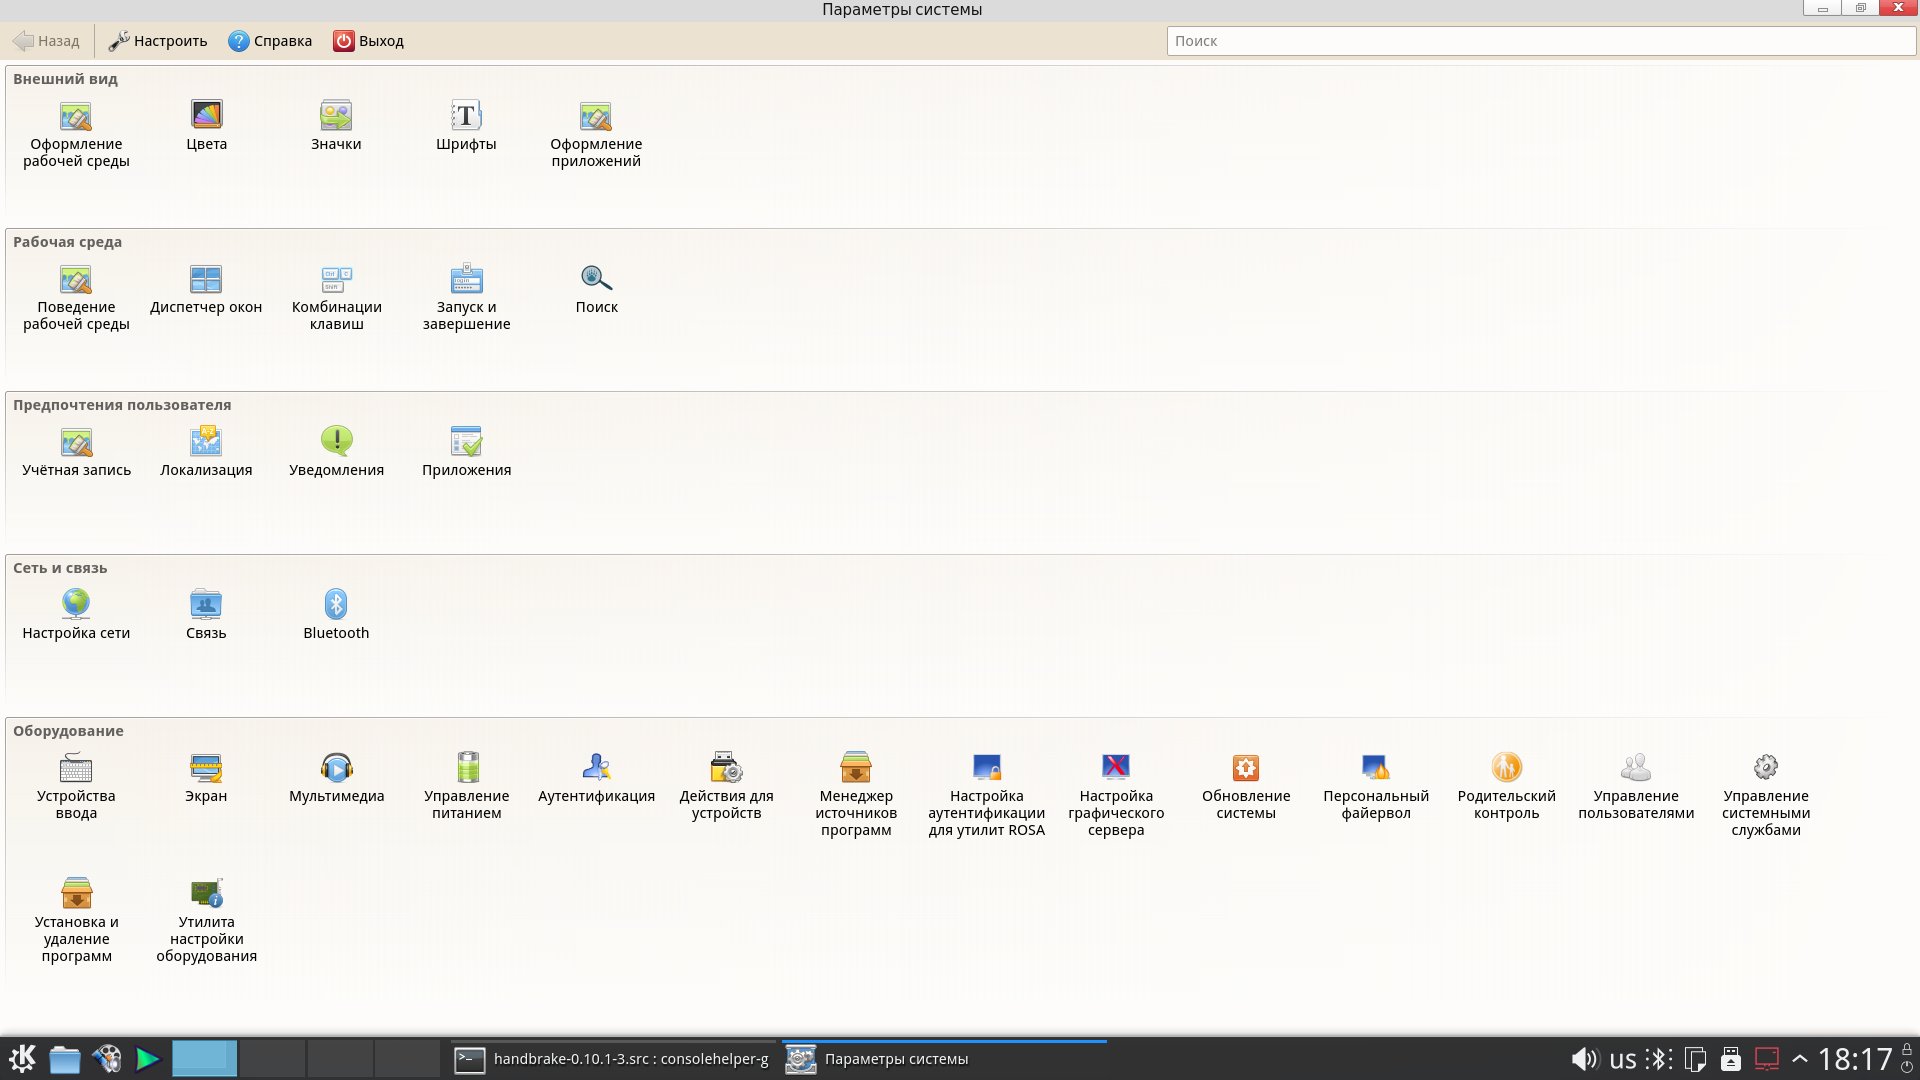Switch to the handbrake console taskbar window
The image size is (1920, 1080).
(x=612, y=1059)
